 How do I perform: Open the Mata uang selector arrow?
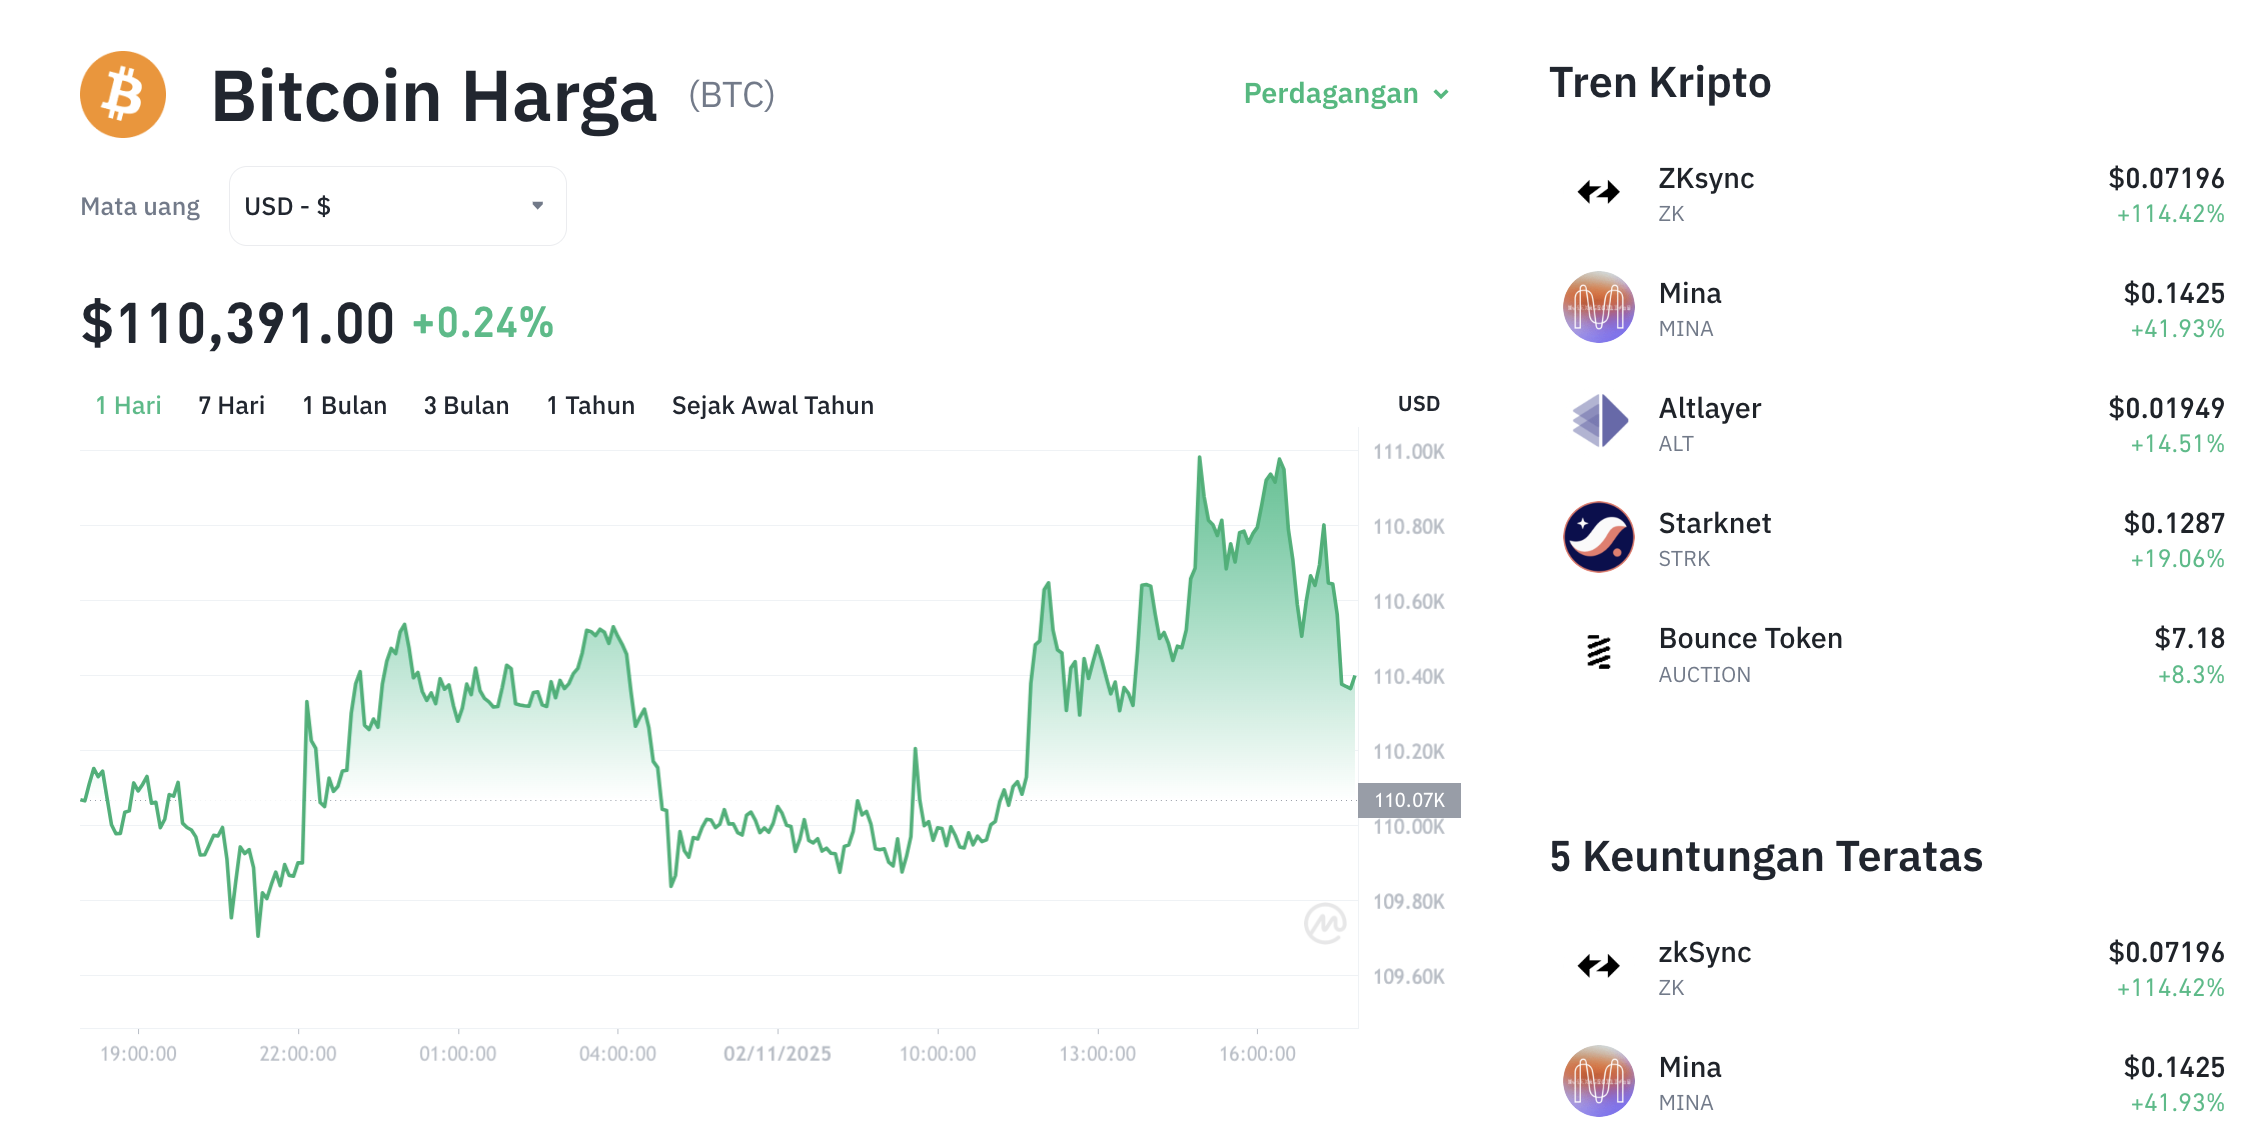(x=537, y=205)
